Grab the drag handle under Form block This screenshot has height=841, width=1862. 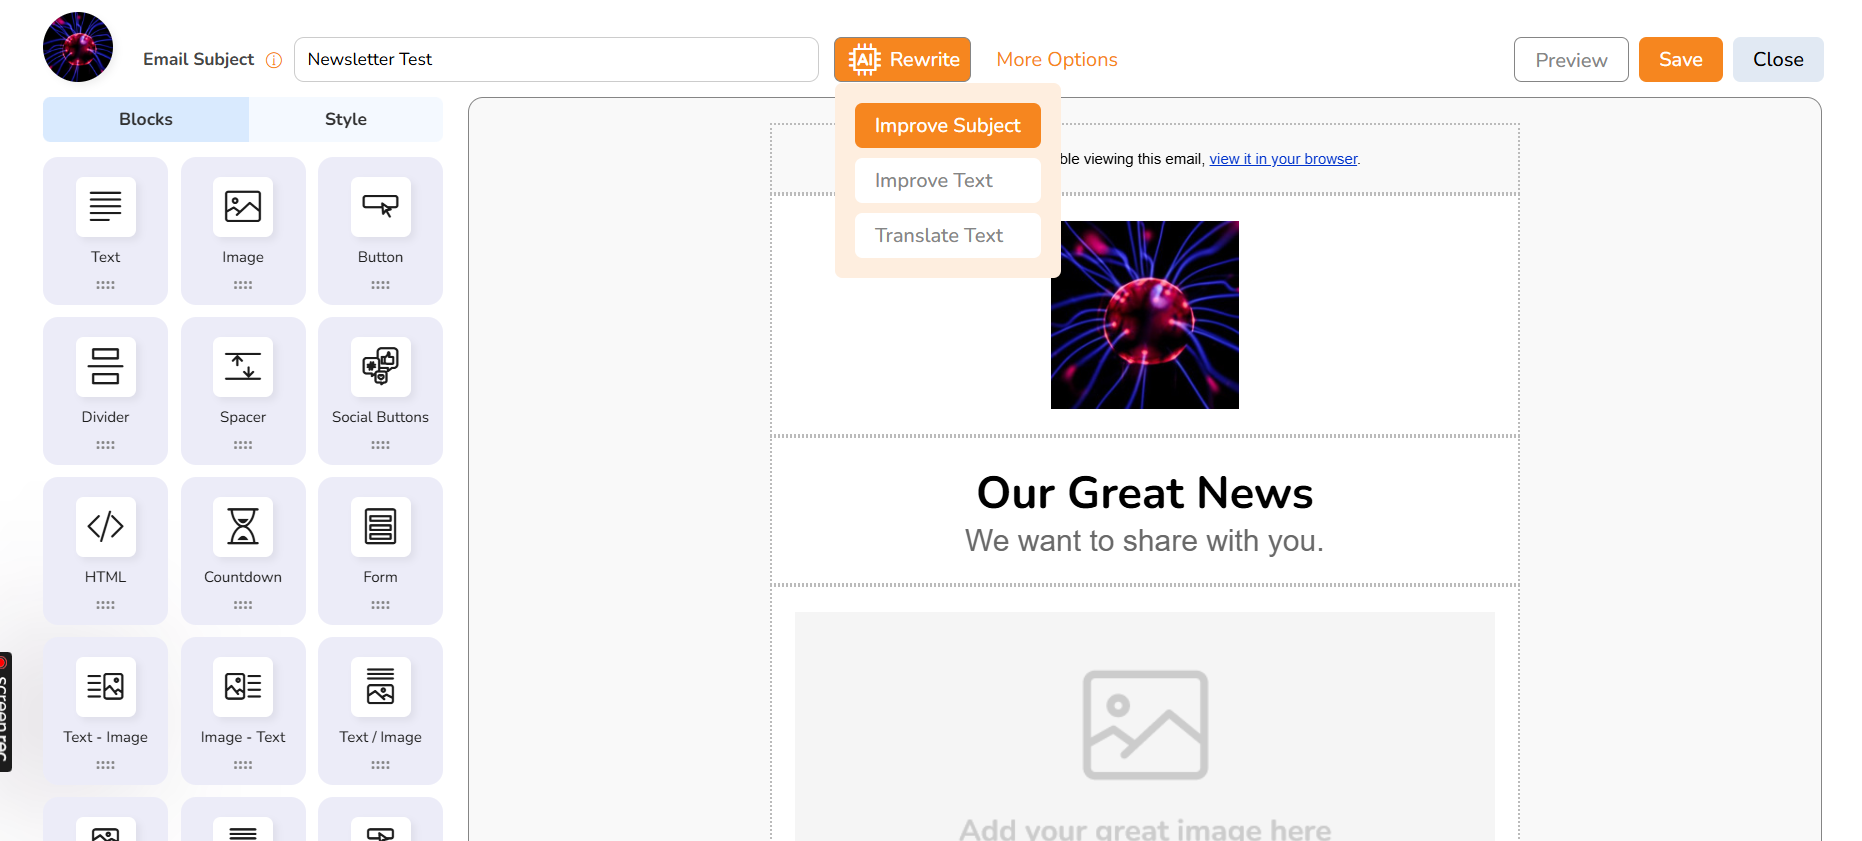[x=380, y=605]
